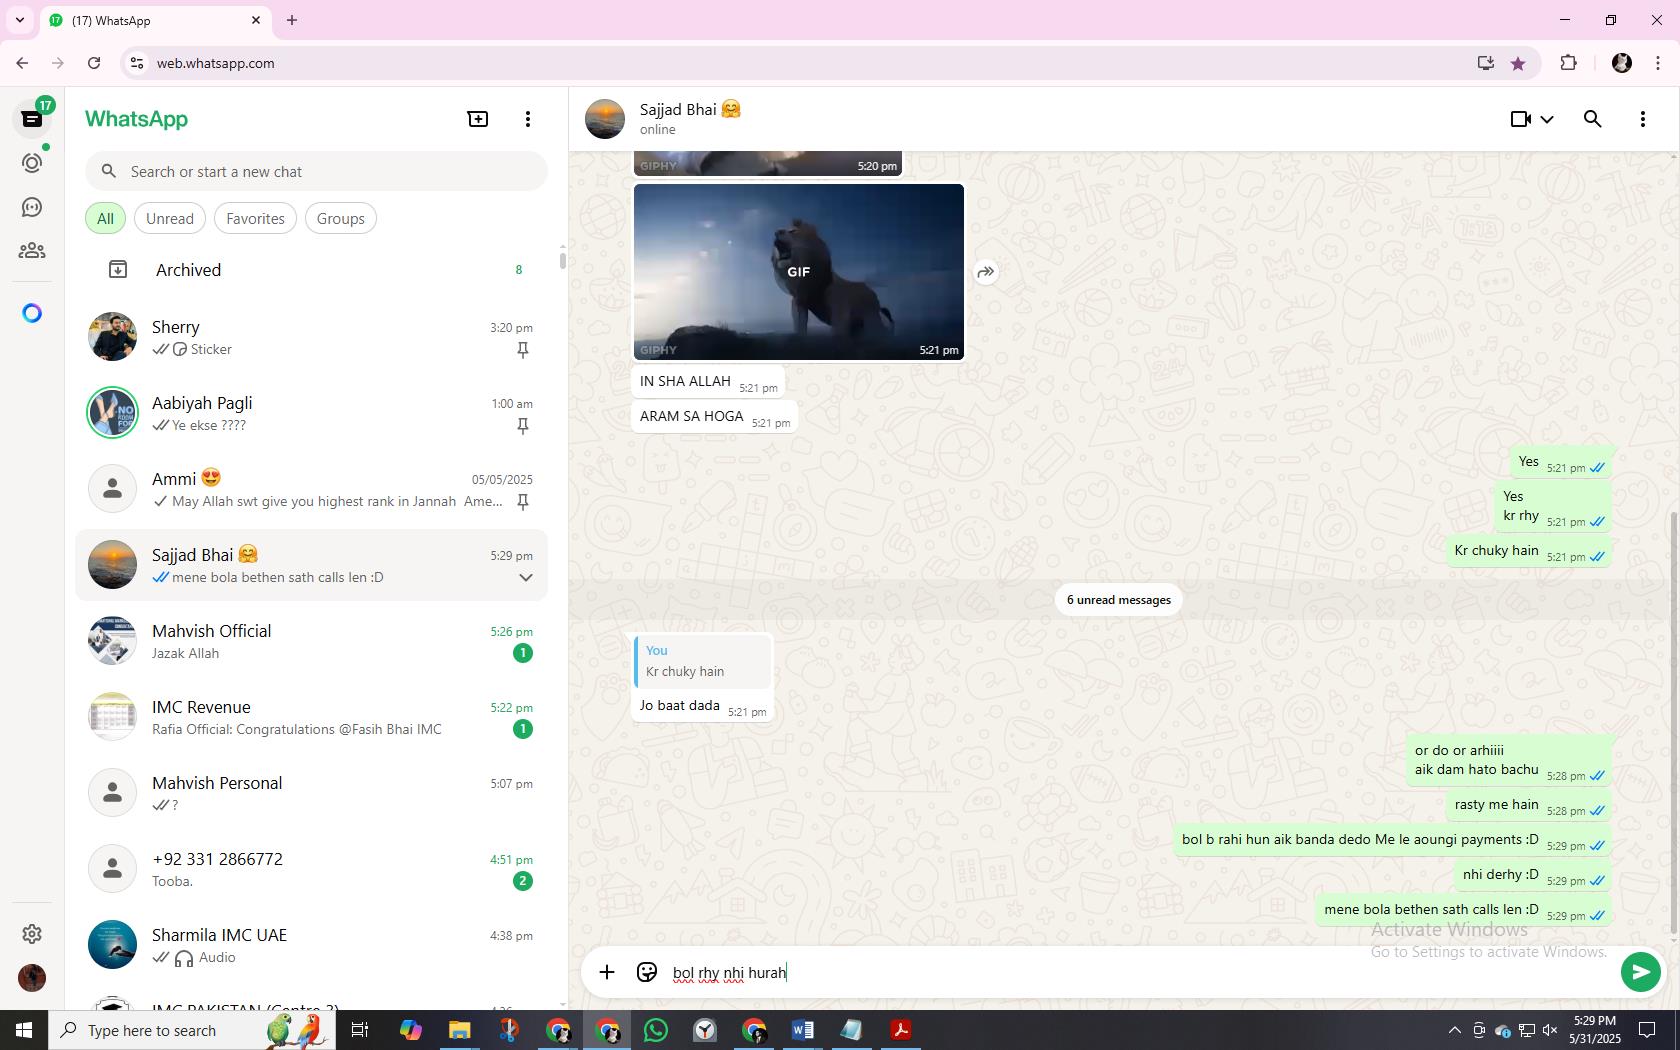Open Mahvish Official chat
The image size is (1680, 1050).
pyautogui.click(x=312, y=641)
